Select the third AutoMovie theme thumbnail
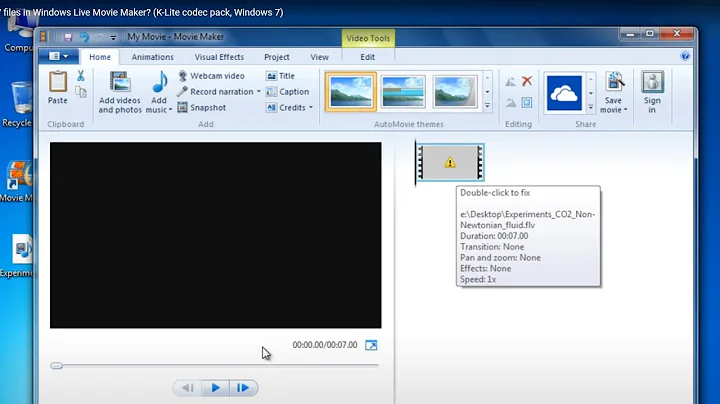This screenshot has width=720, height=404. click(x=455, y=92)
